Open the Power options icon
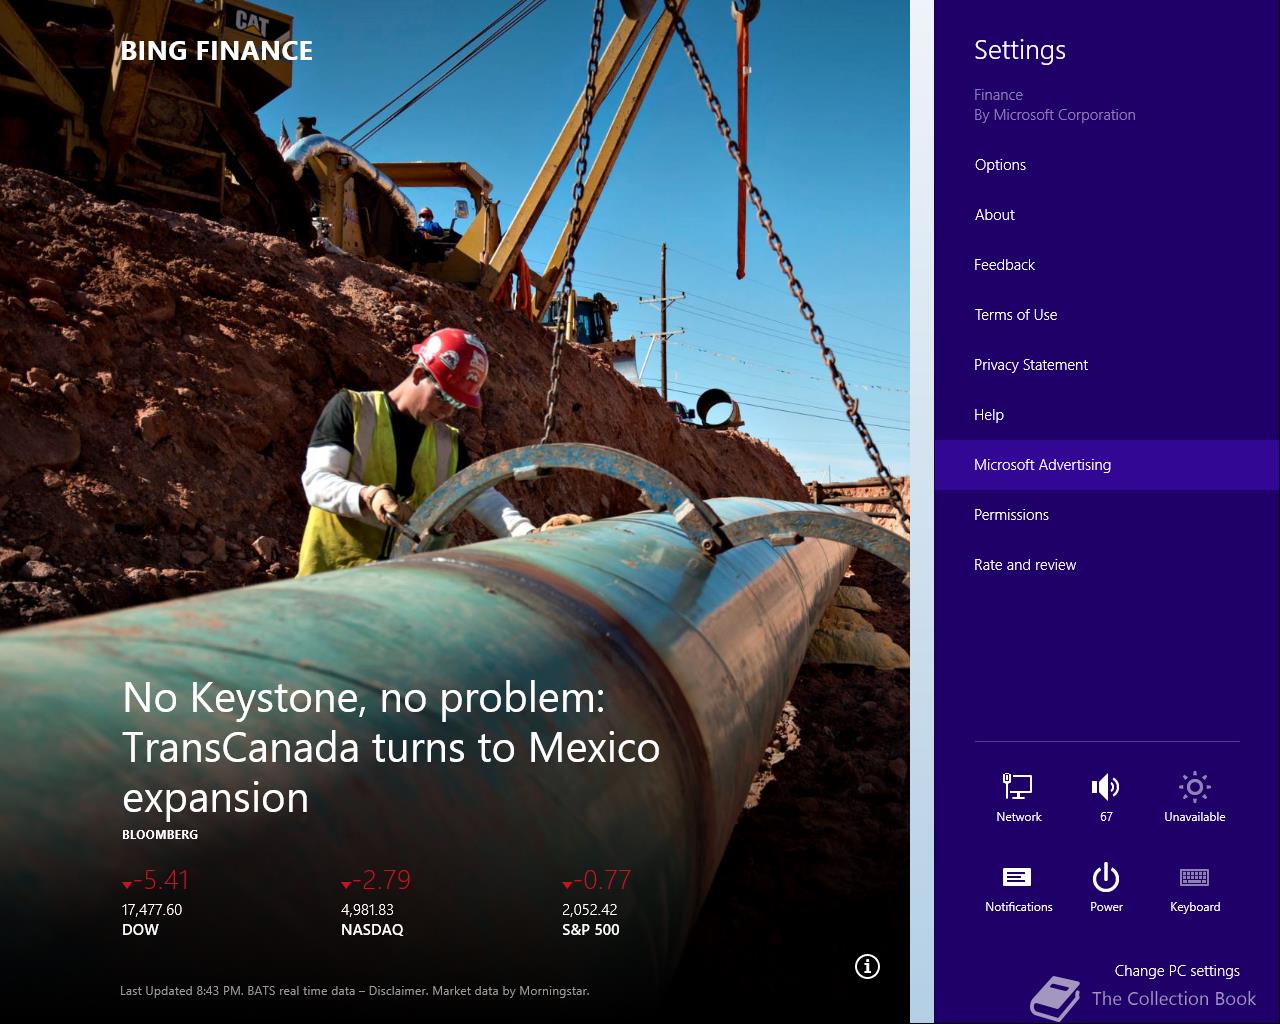Screen dimensions: 1280x1024 coord(1106,888)
